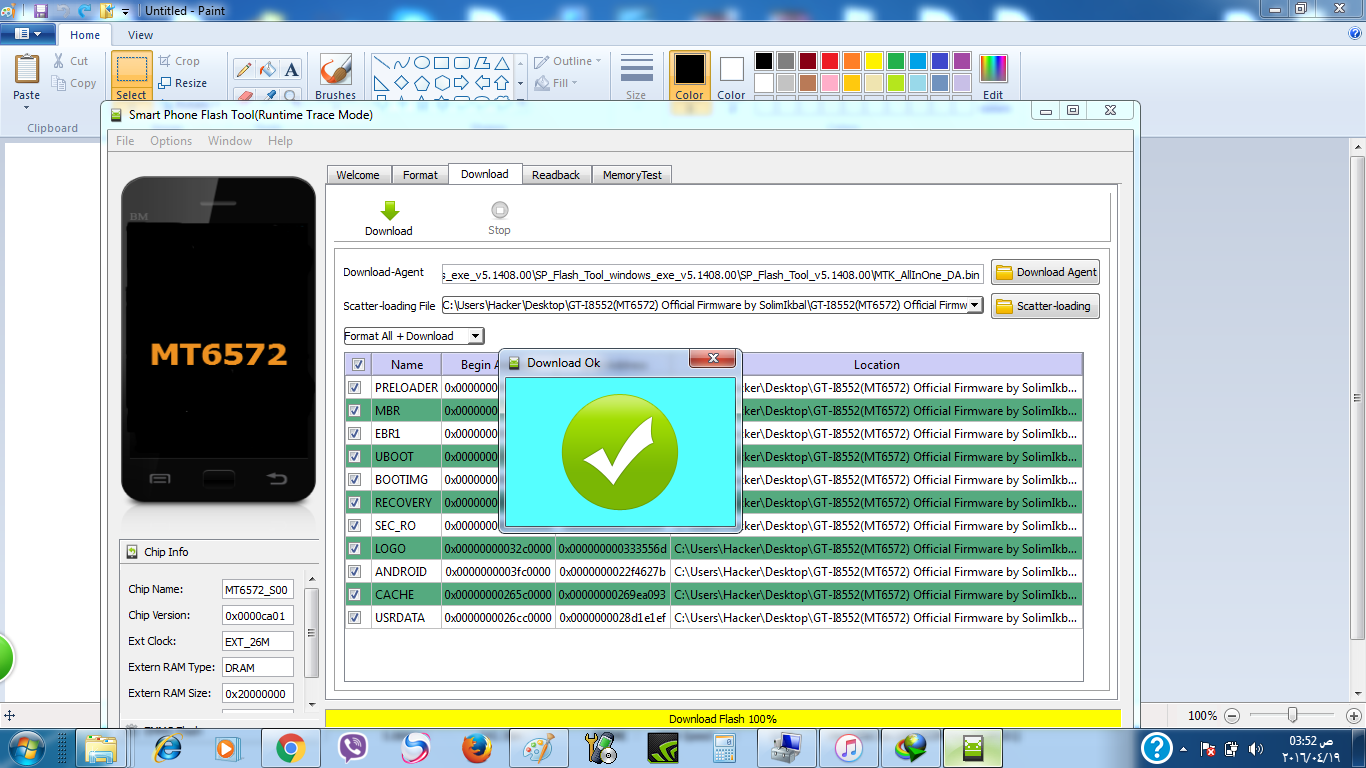Click the Paste clipboard icon in Paint

pos(27,70)
